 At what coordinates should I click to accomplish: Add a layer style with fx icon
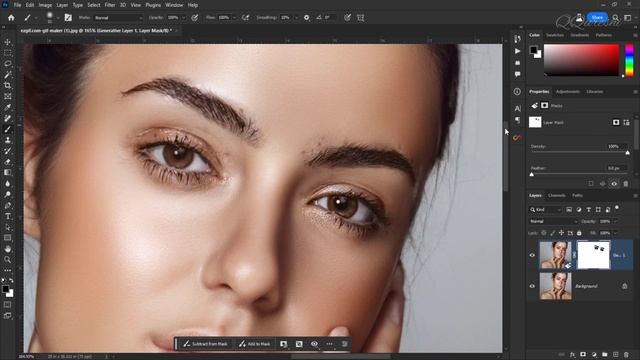point(572,355)
